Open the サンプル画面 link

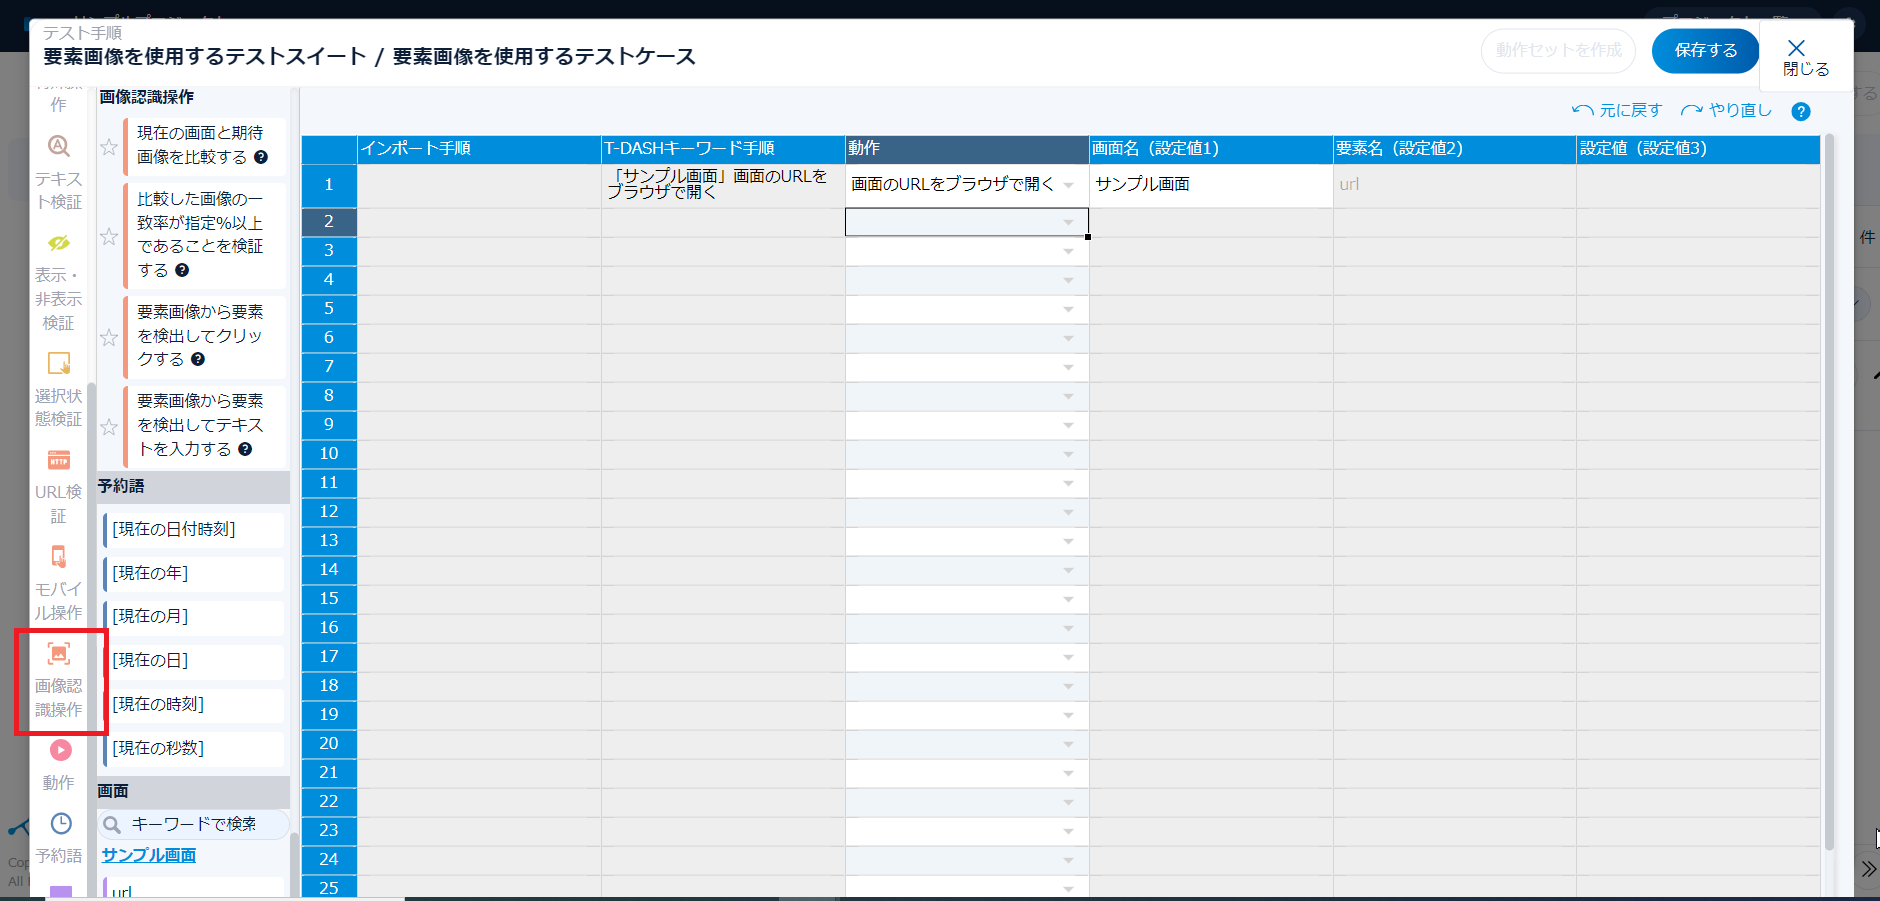point(149,855)
